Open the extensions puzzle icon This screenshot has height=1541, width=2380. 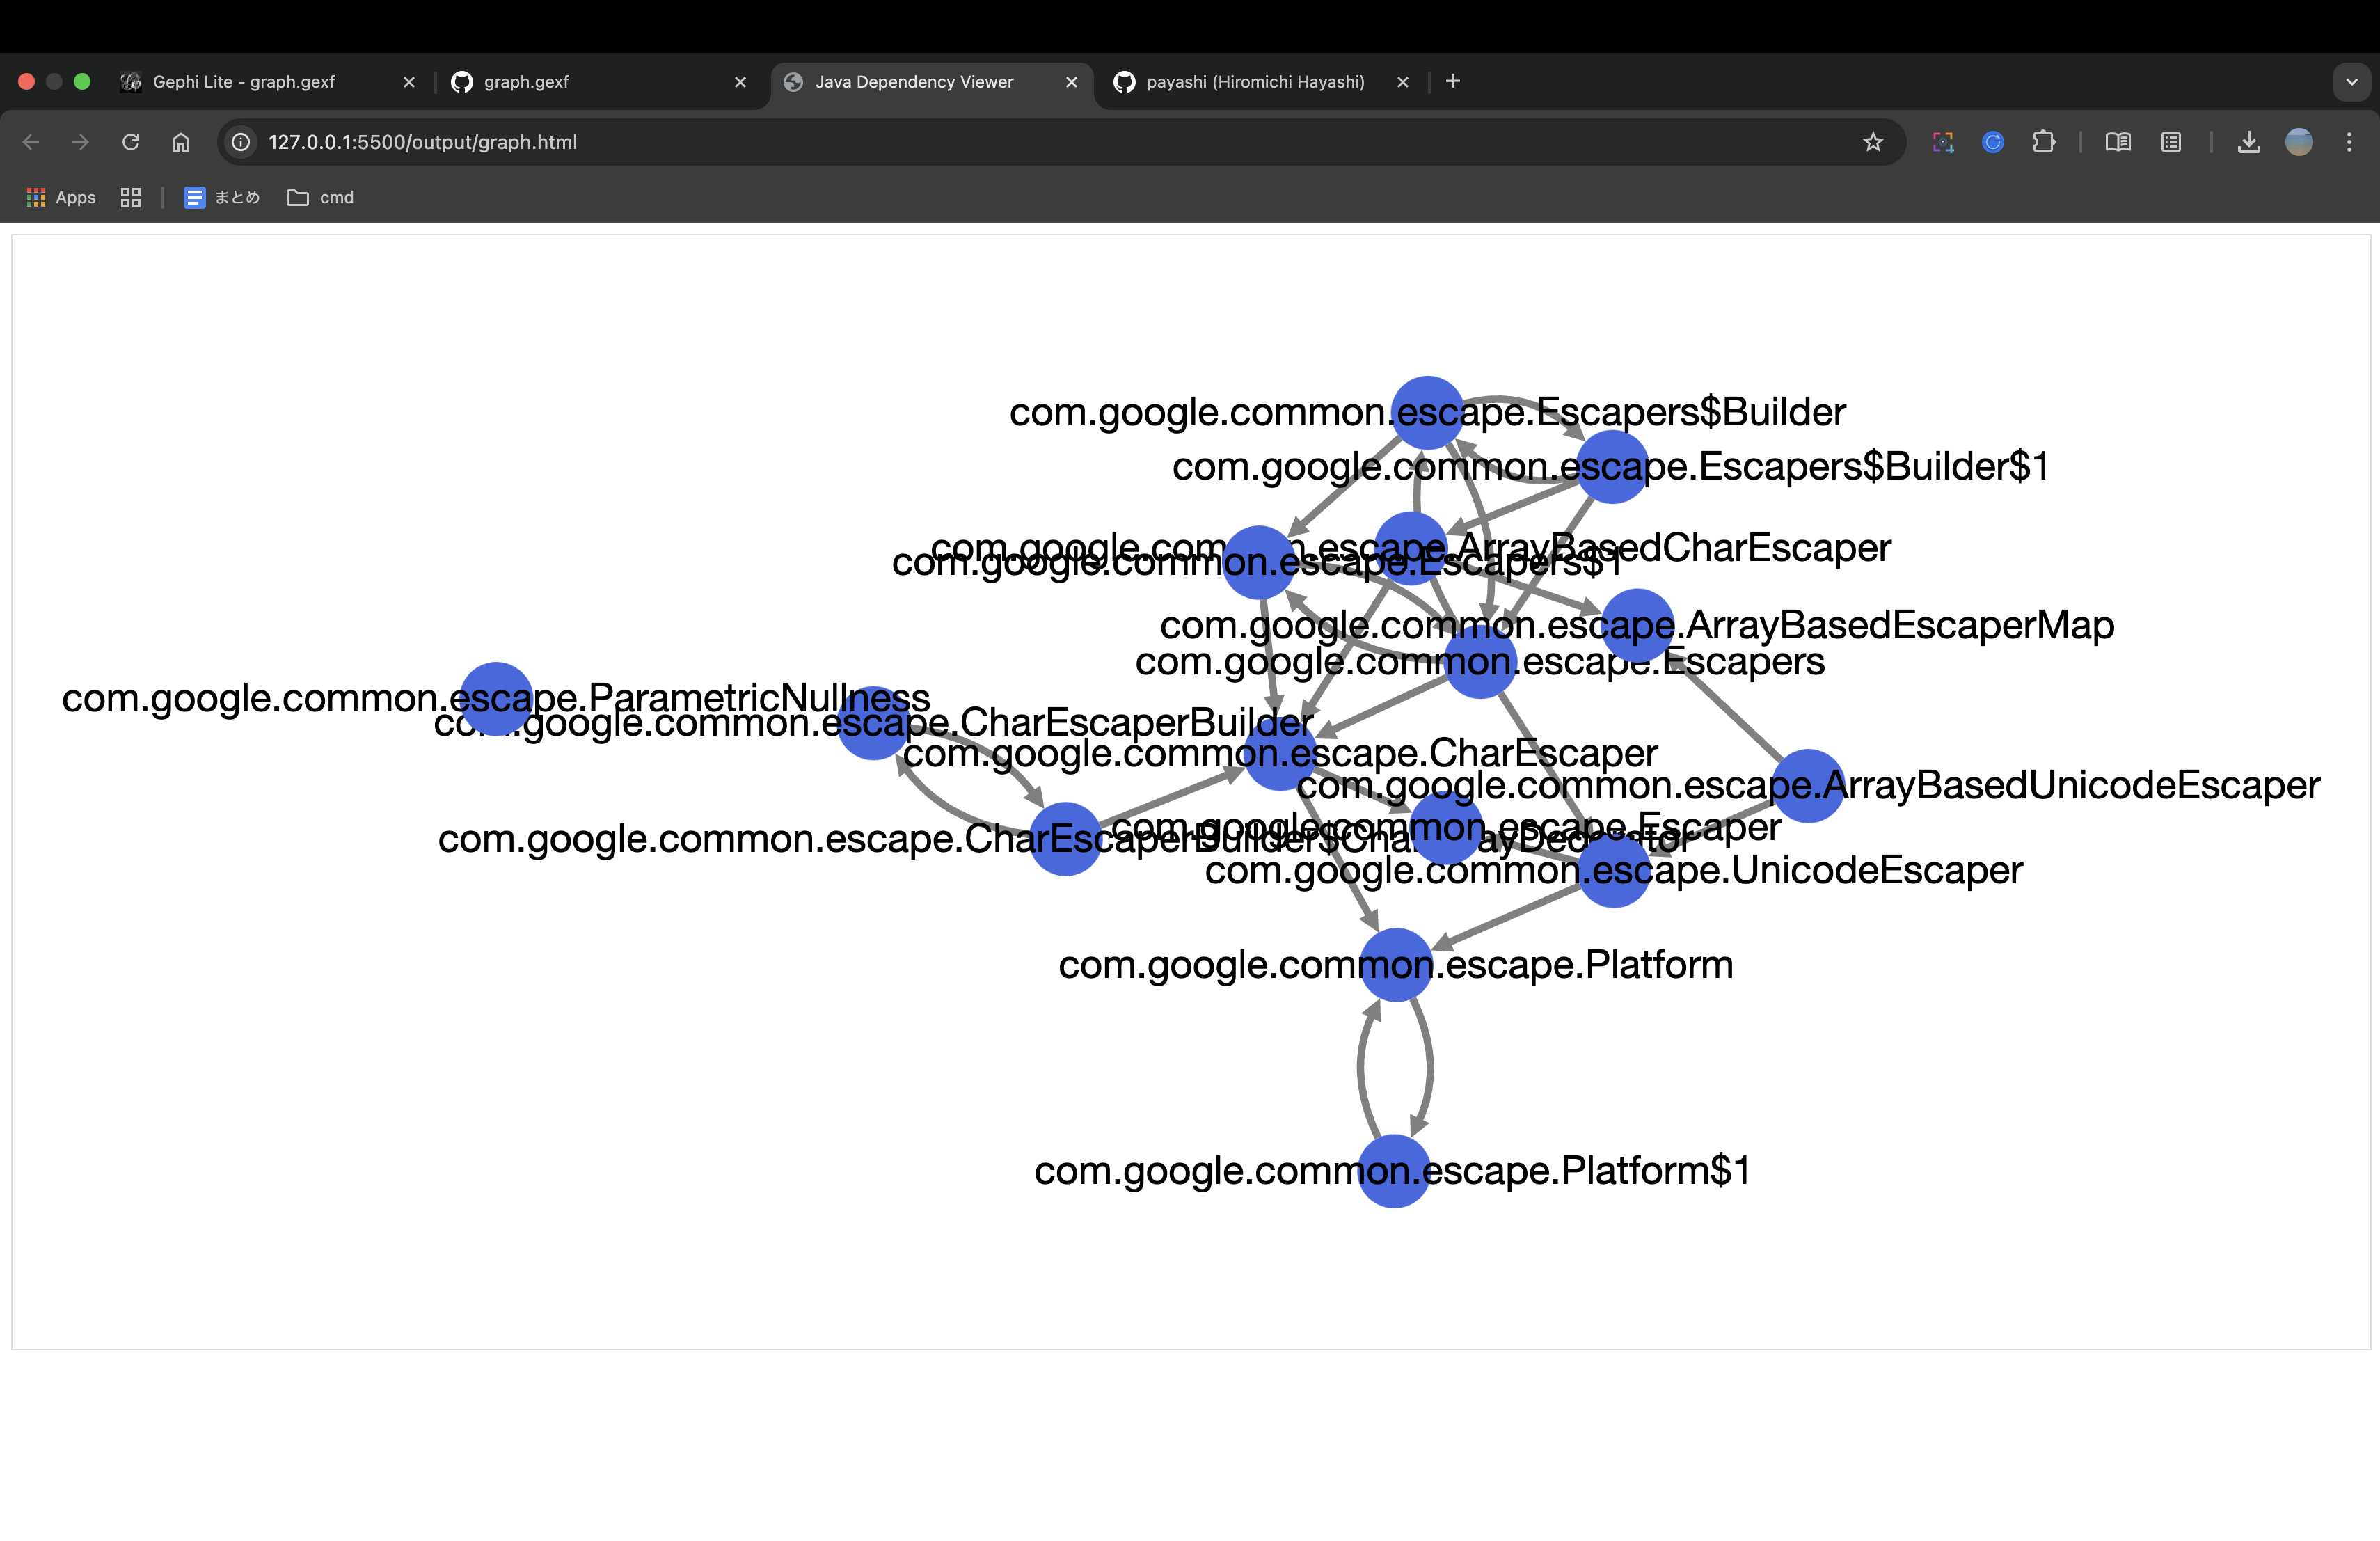(2043, 142)
